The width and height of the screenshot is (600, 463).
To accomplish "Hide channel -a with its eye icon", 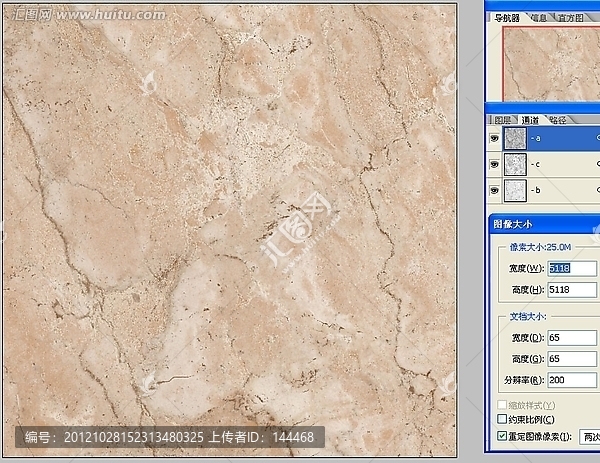I will pyautogui.click(x=494, y=138).
